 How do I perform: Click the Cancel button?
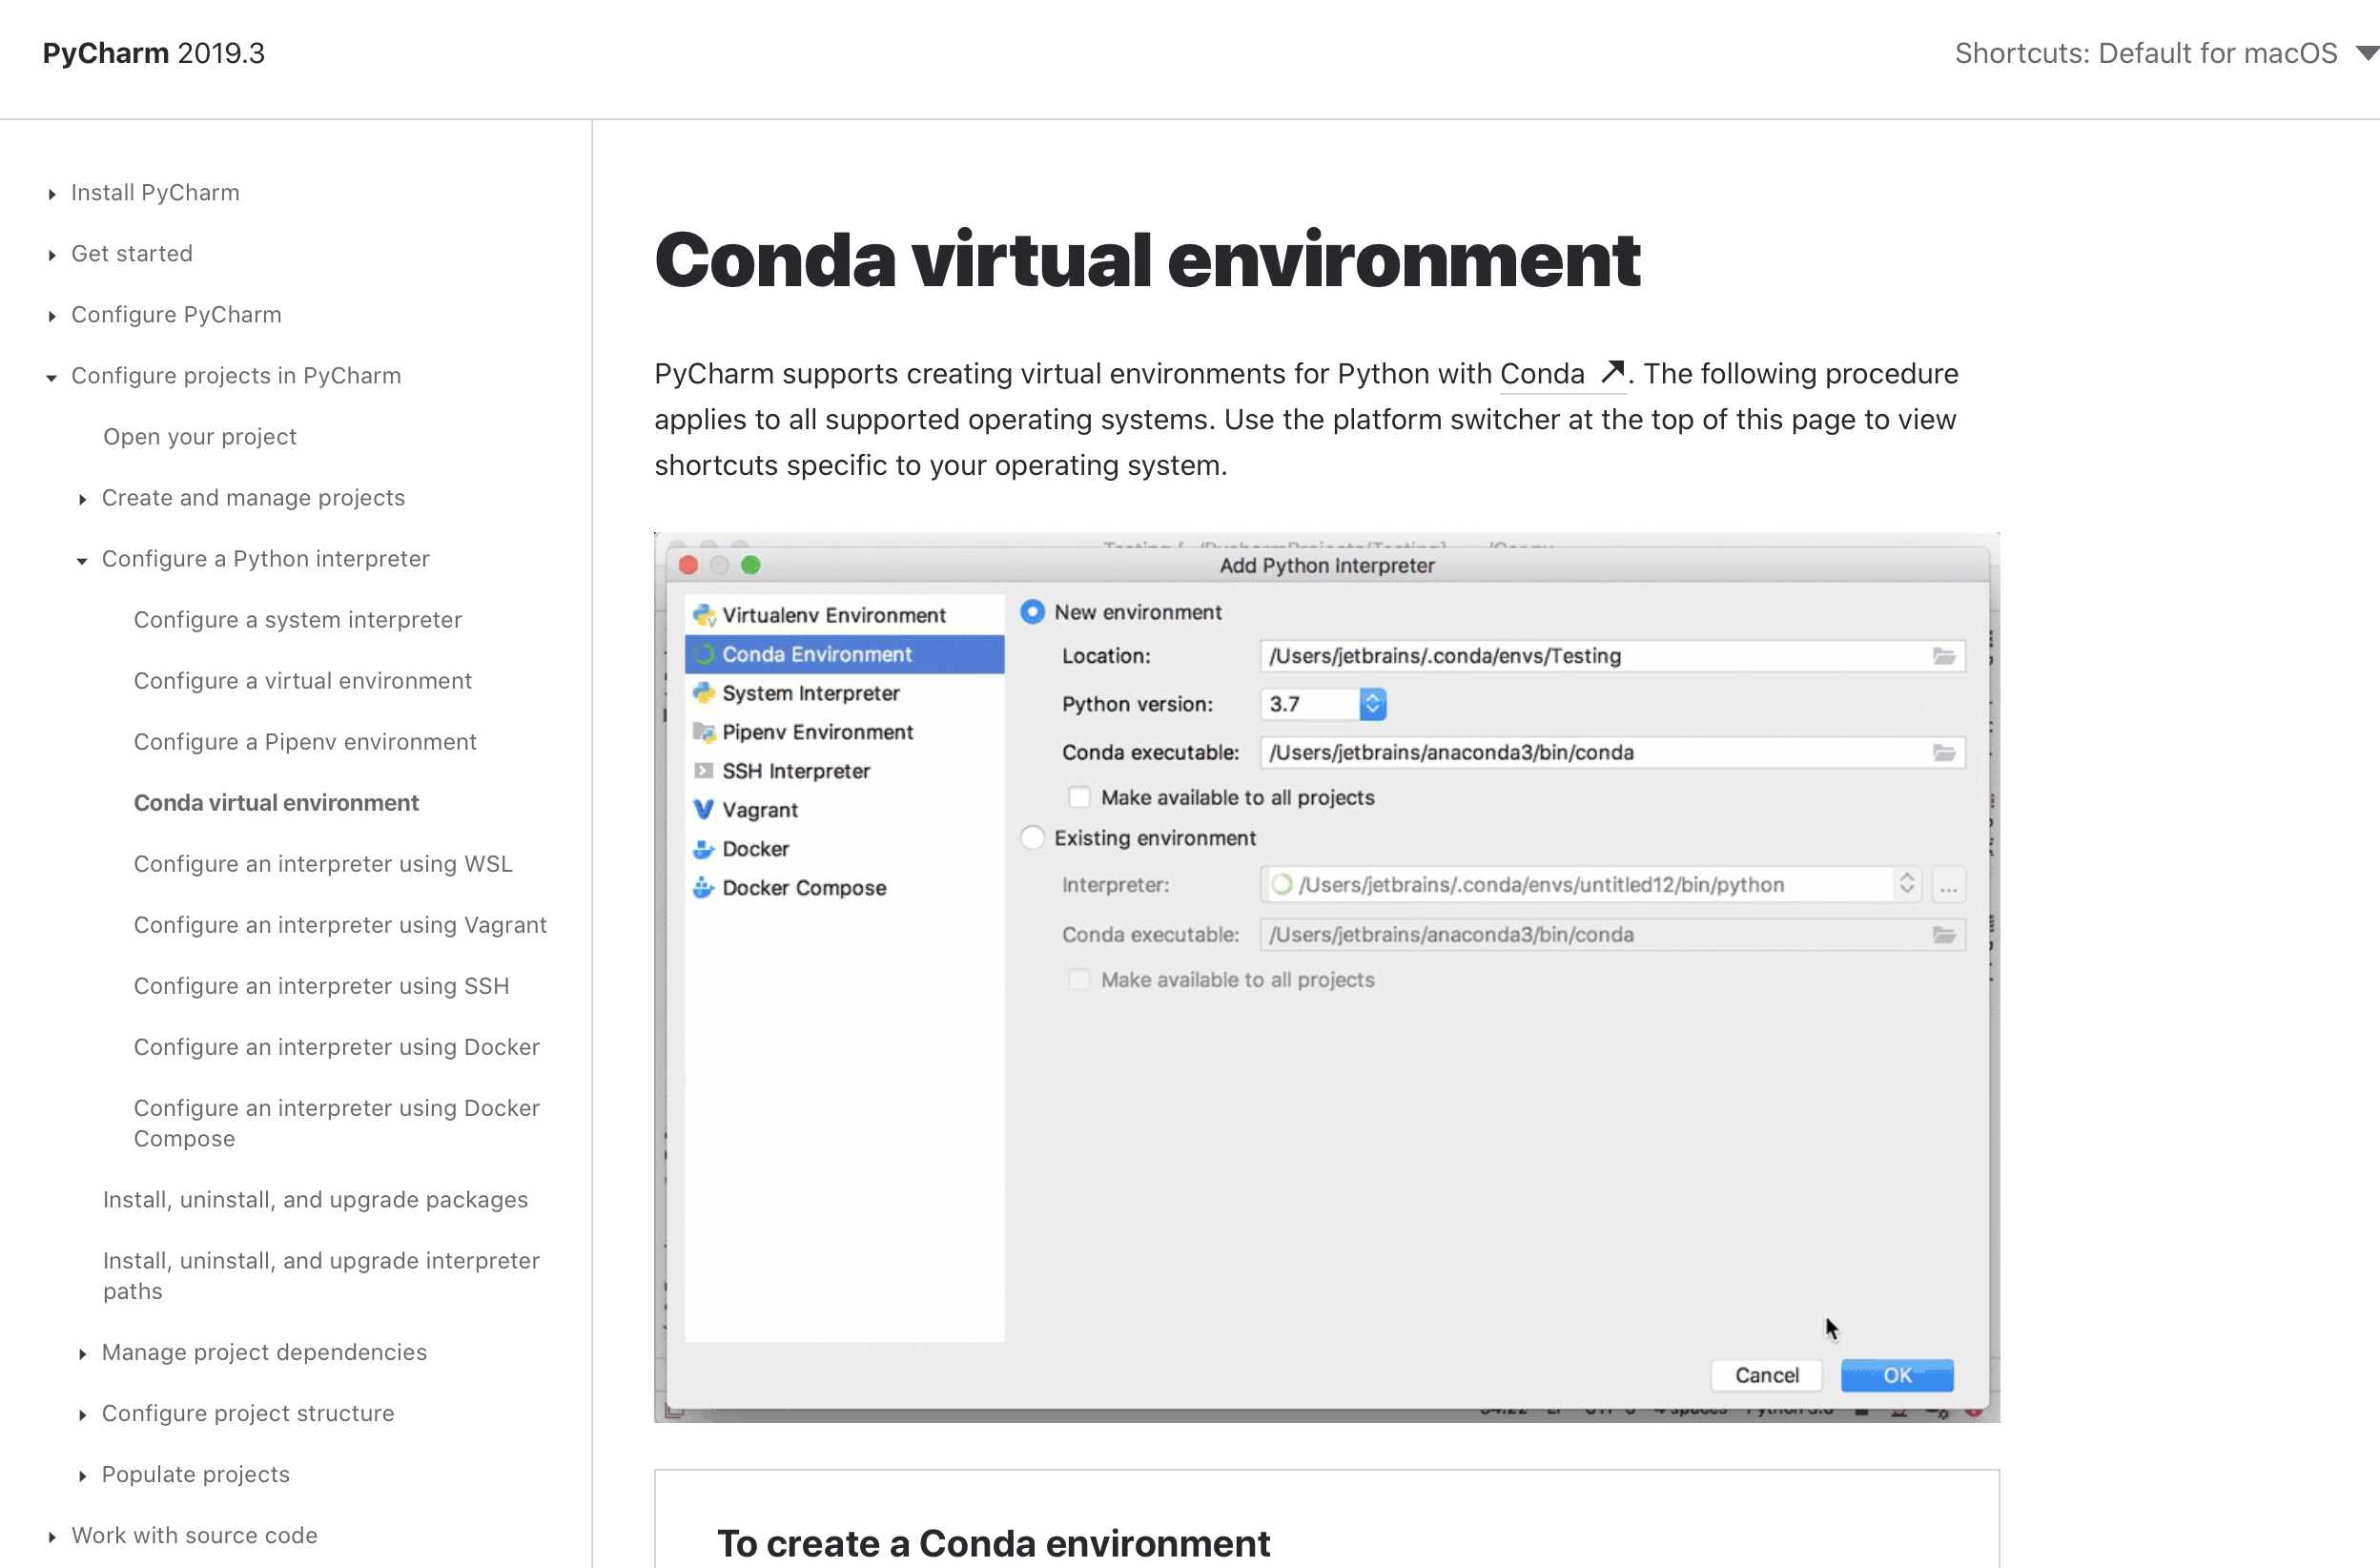click(1766, 1375)
